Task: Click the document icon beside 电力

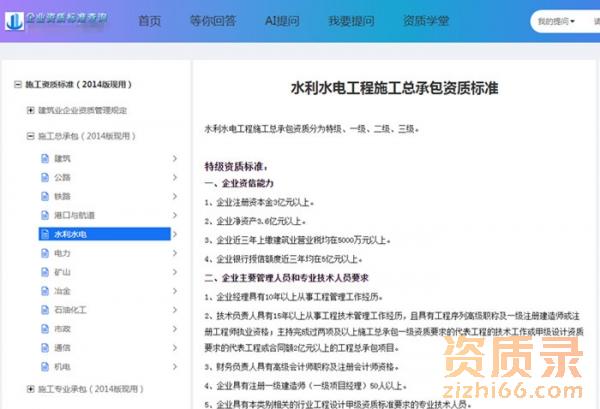Action: 43,253
